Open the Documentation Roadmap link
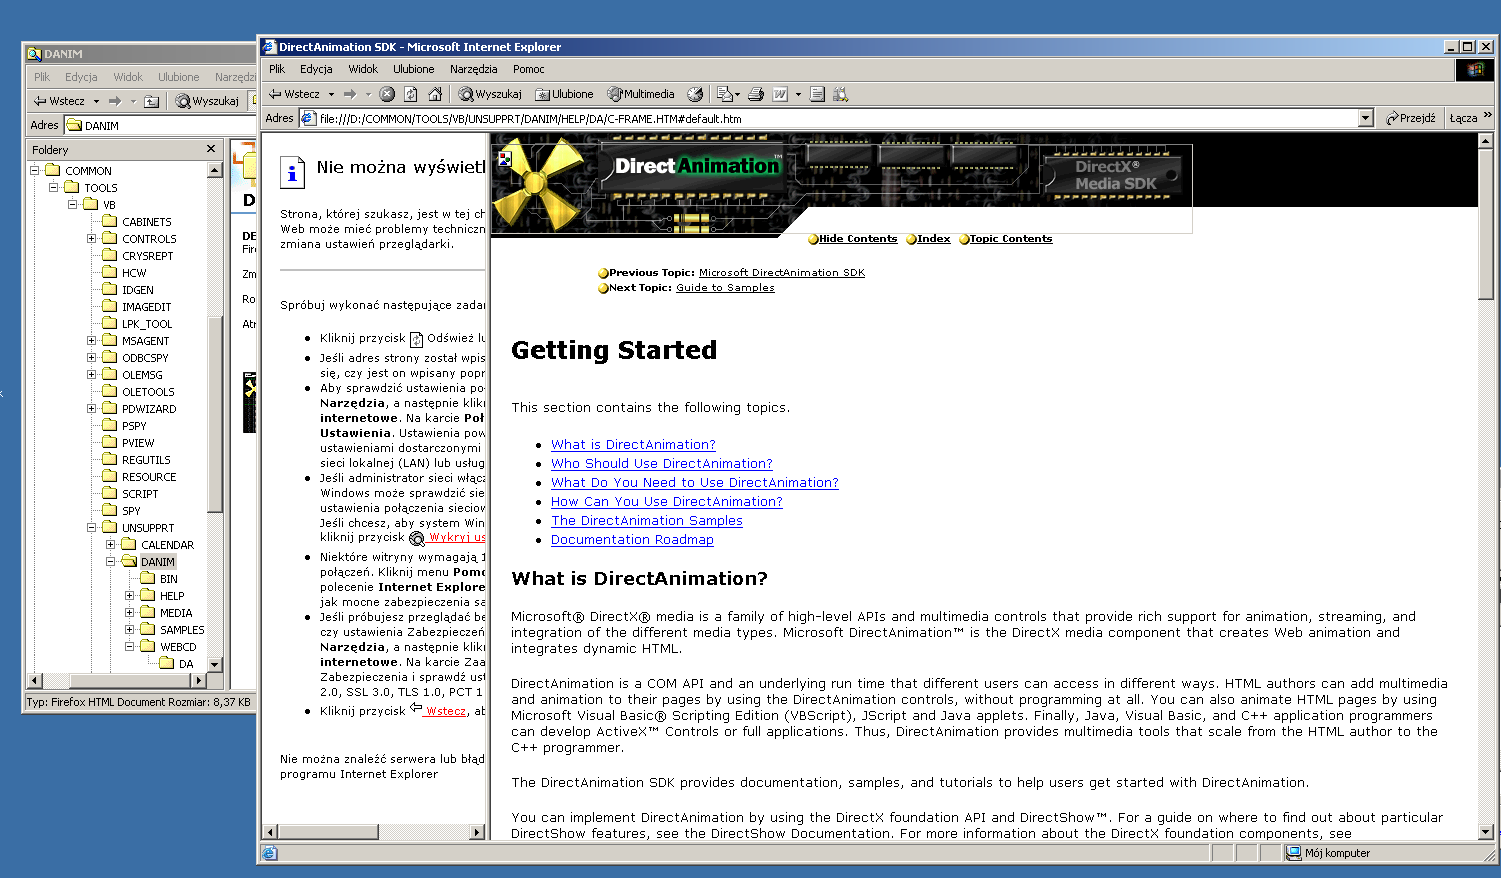The image size is (1501, 878). click(632, 540)
